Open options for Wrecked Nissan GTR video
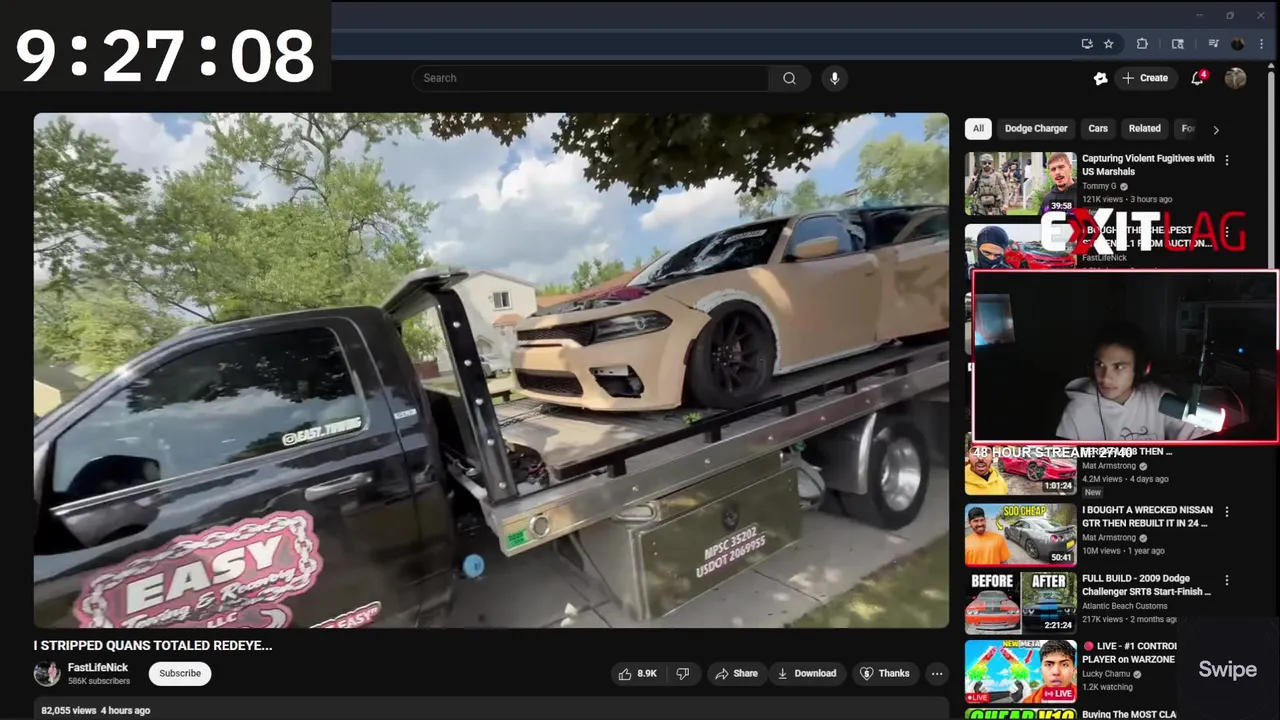 1227,512
